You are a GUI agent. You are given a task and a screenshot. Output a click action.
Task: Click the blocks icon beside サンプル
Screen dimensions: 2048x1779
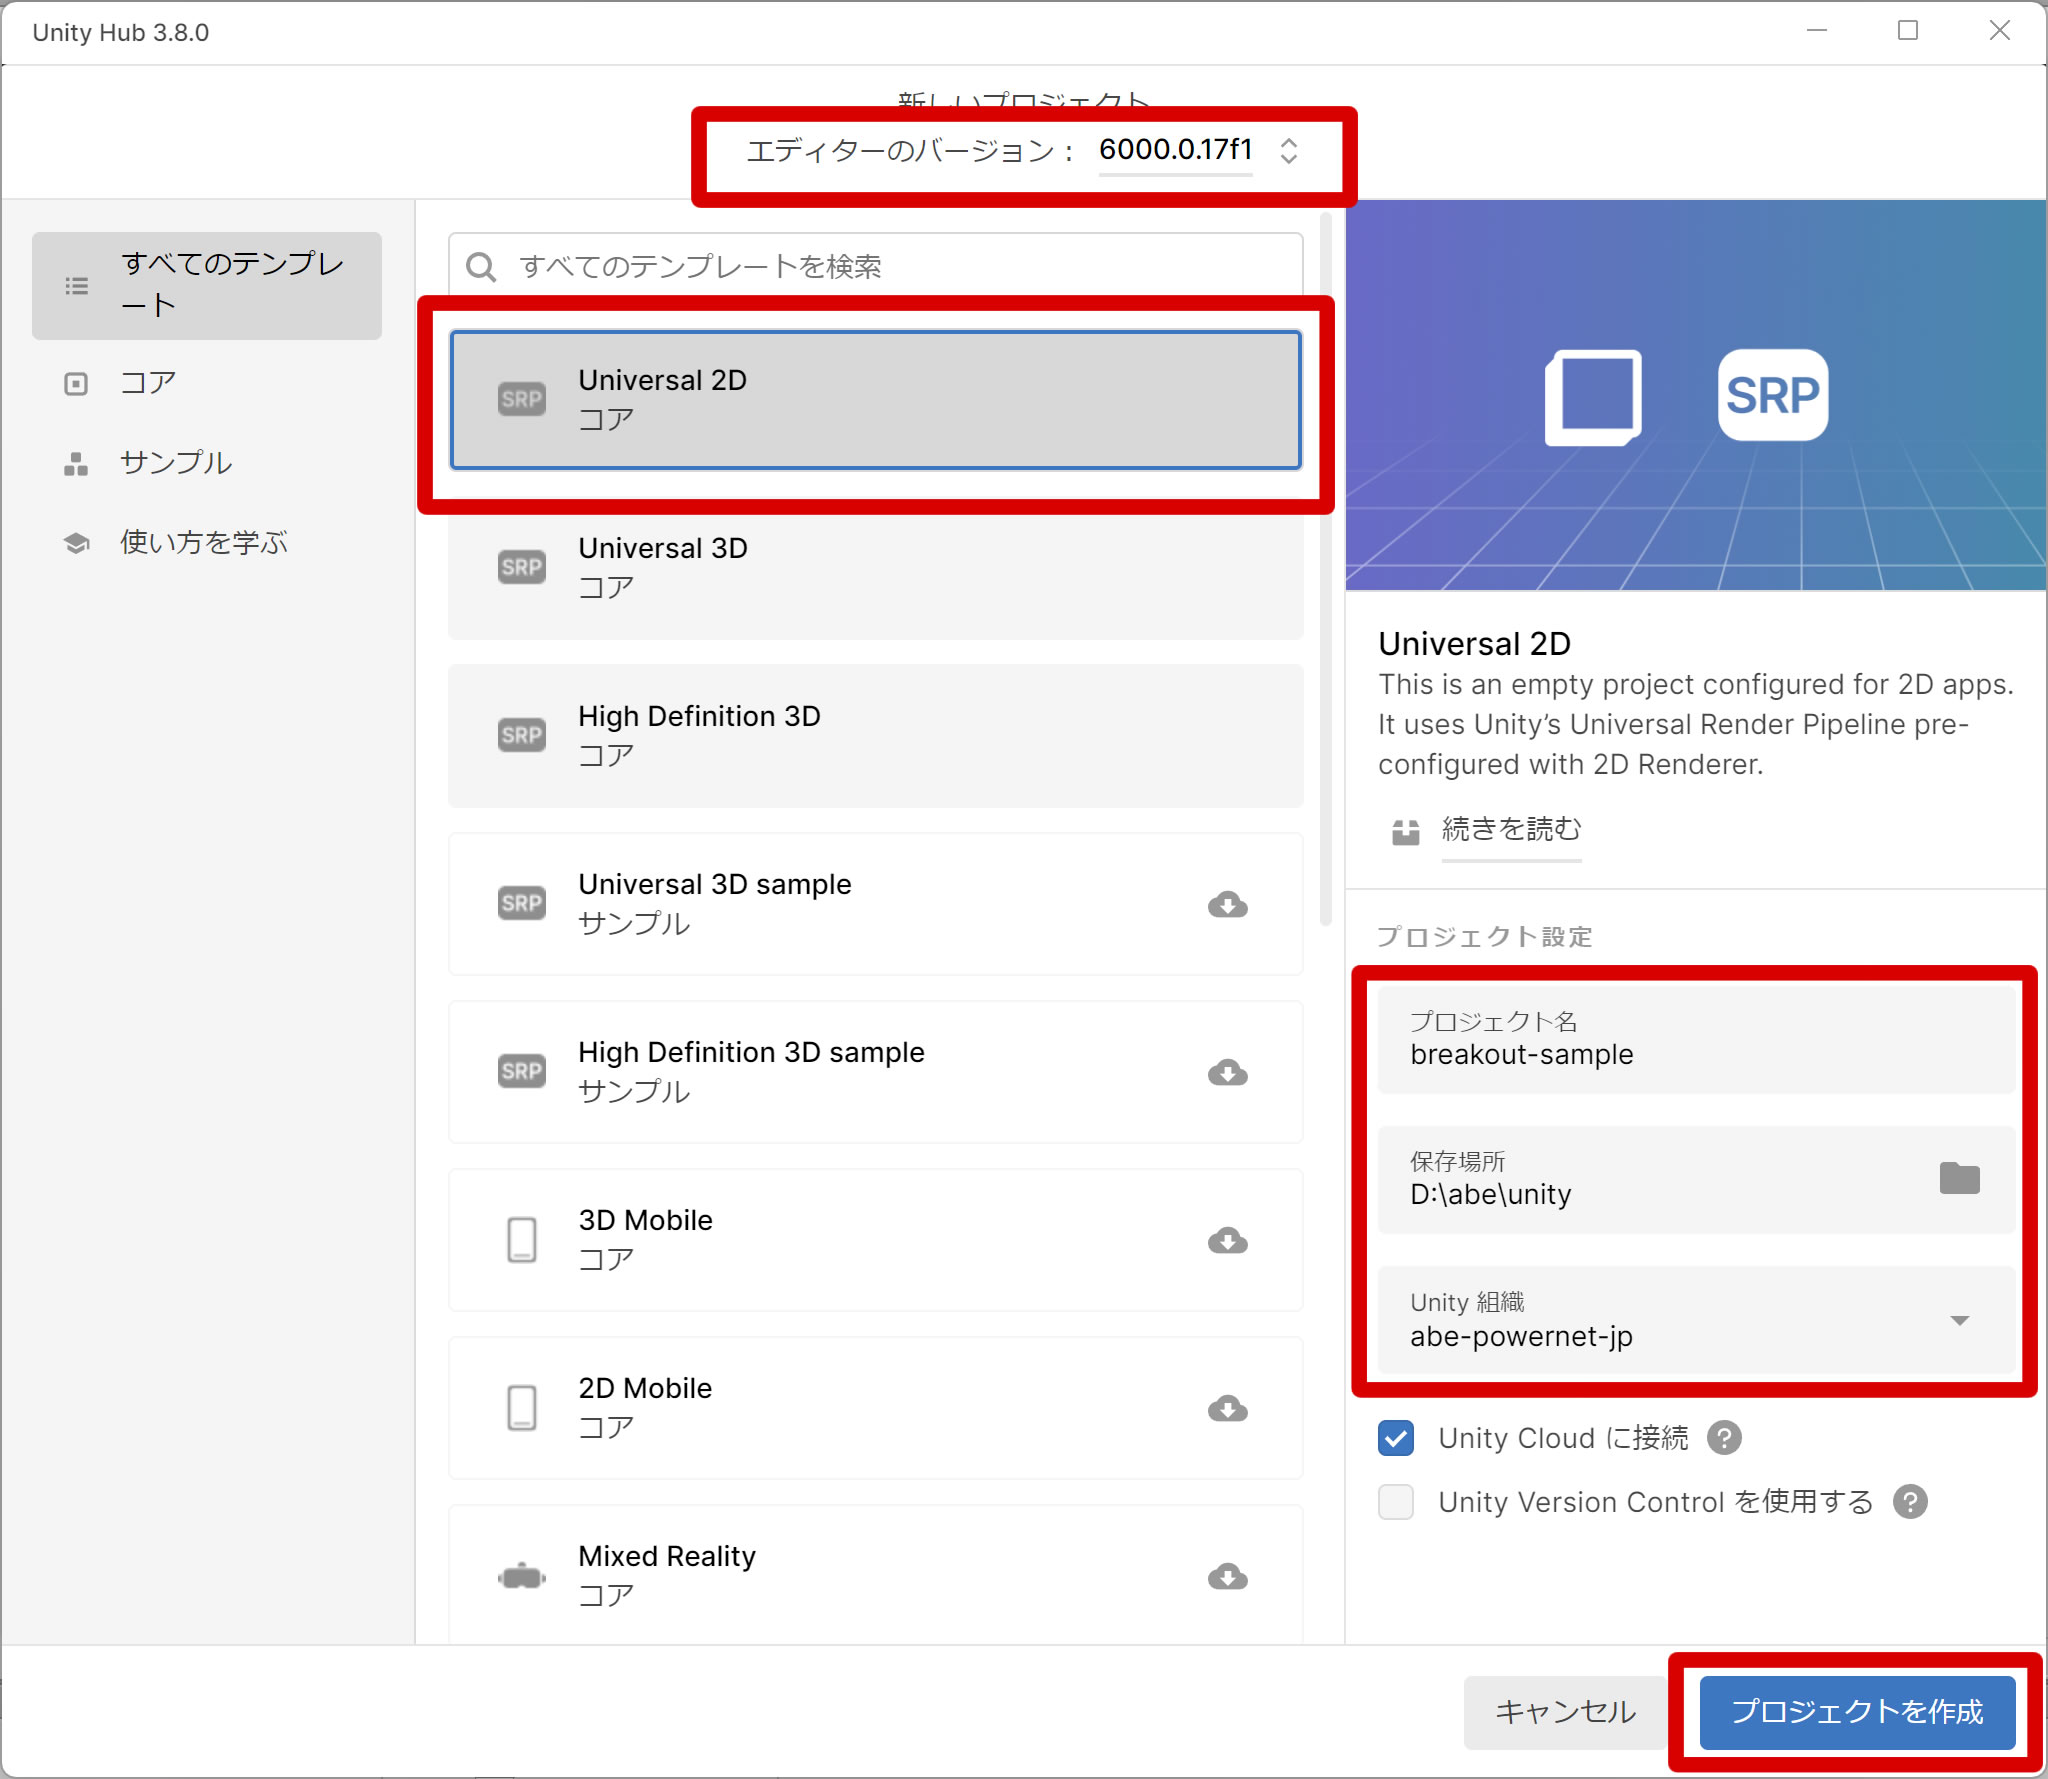coord(76,464)
